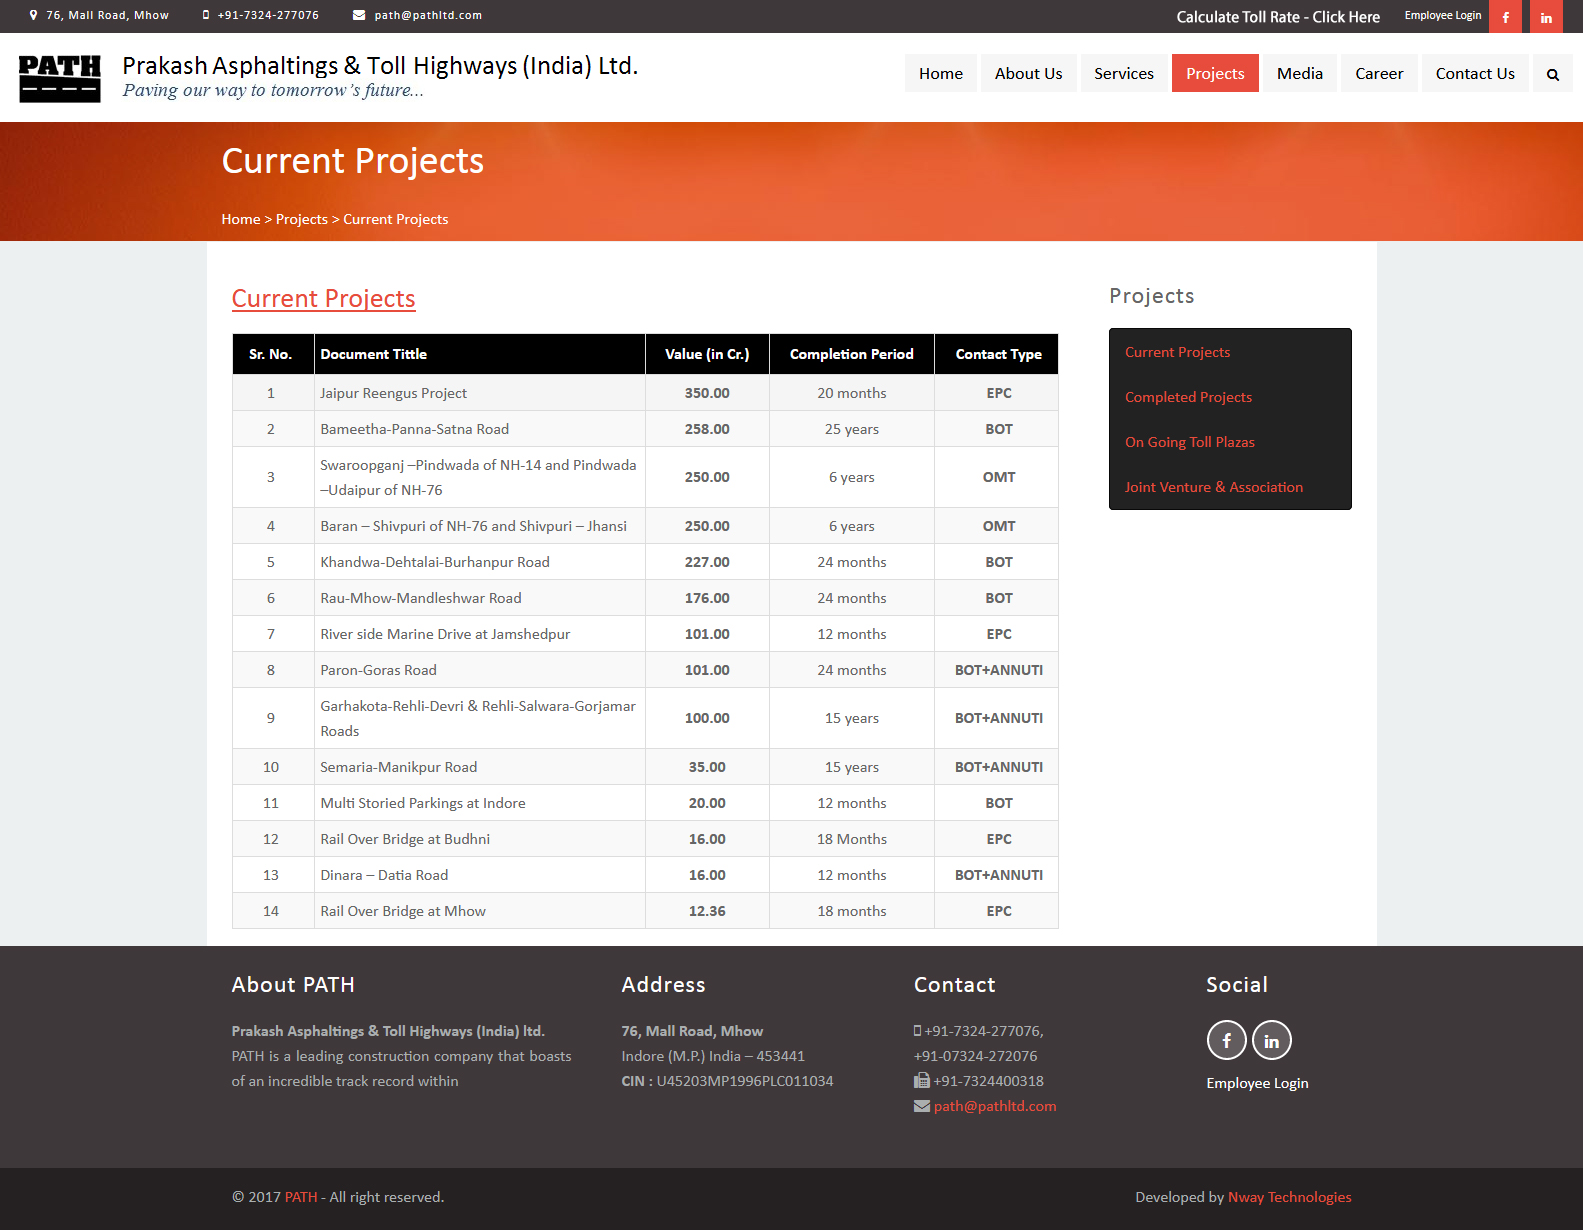Navigate to the Media menu item

tap(1299, 73)
